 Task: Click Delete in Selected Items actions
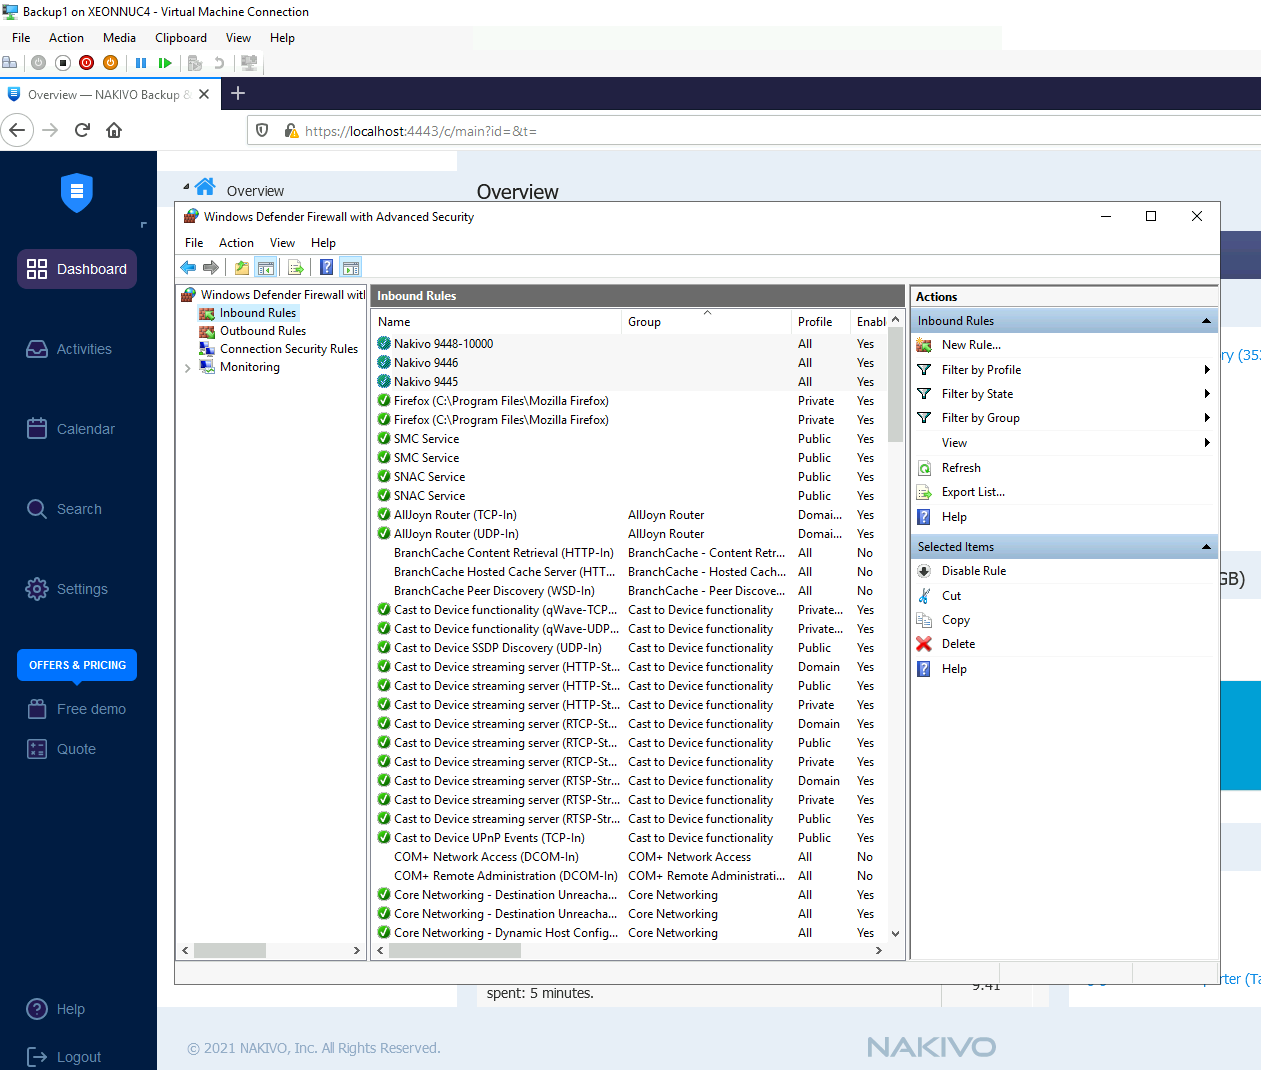tap(958, 644)
